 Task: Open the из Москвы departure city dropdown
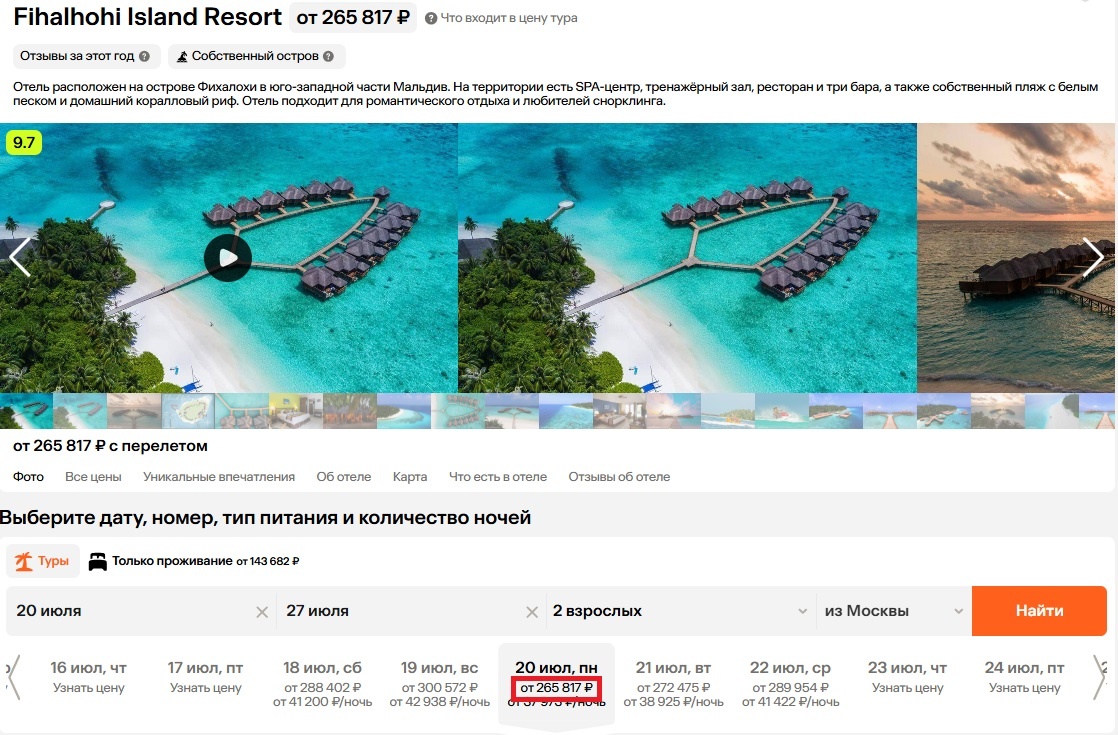(x=894, y=611)
